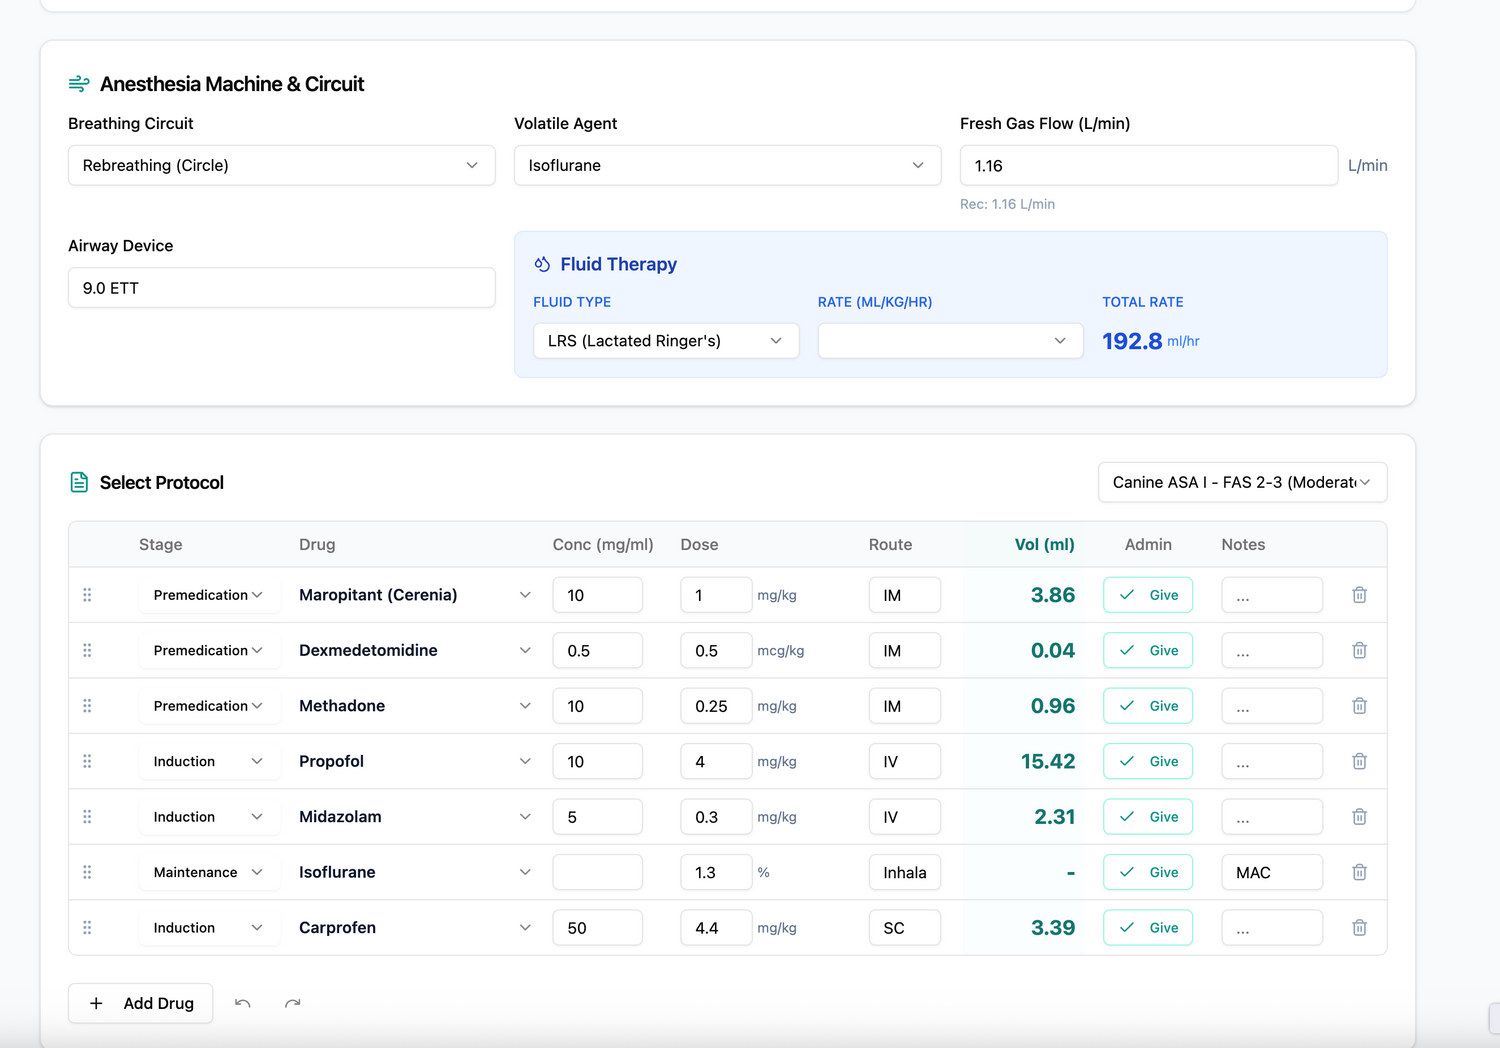Click the Fresh Gas Flow input field
The image size is (1500, 1048).
1148,165
